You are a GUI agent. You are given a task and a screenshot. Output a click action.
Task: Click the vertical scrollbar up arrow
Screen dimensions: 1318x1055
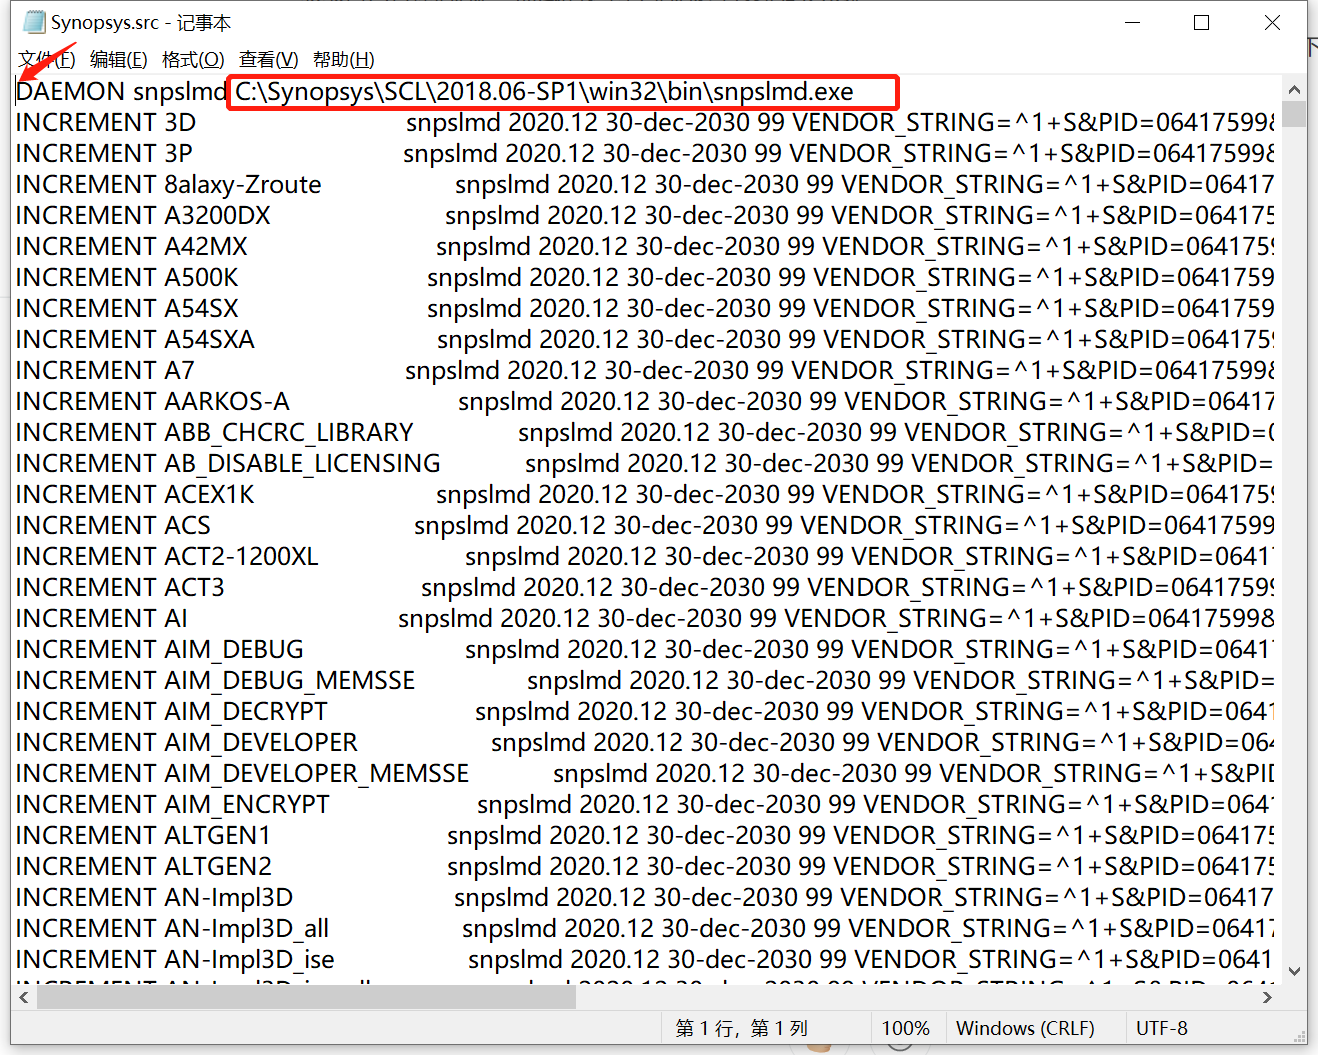pyautogui.click(x=1294, y=89)
